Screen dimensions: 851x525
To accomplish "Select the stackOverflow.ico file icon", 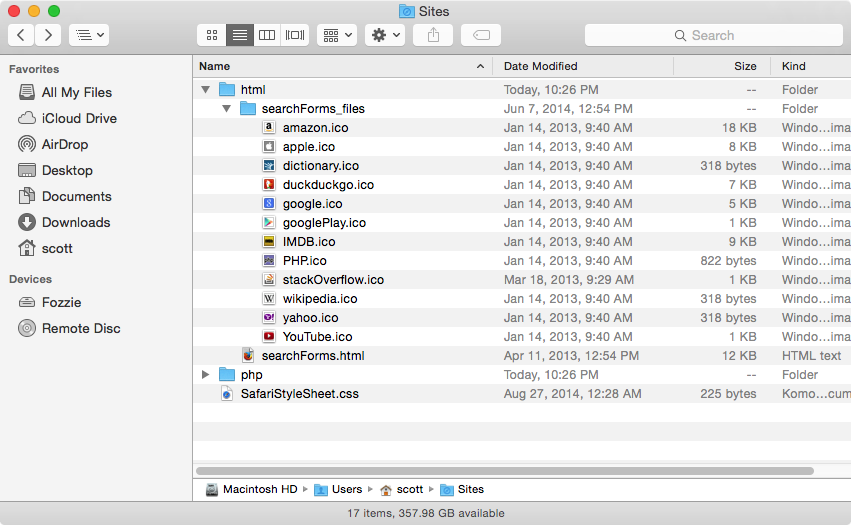I will coord(269,280).
